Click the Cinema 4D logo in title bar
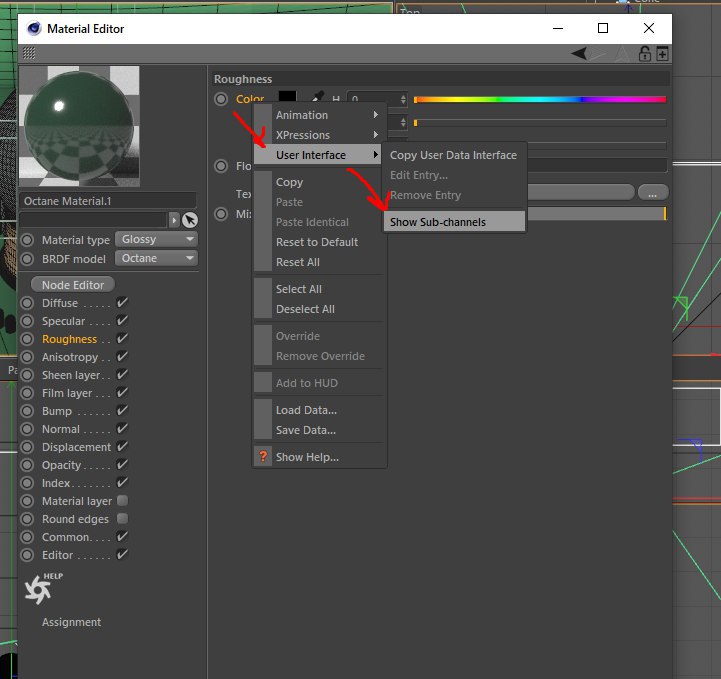The height and width of the screenshot is (679, 721). click(x=34, y=29)
